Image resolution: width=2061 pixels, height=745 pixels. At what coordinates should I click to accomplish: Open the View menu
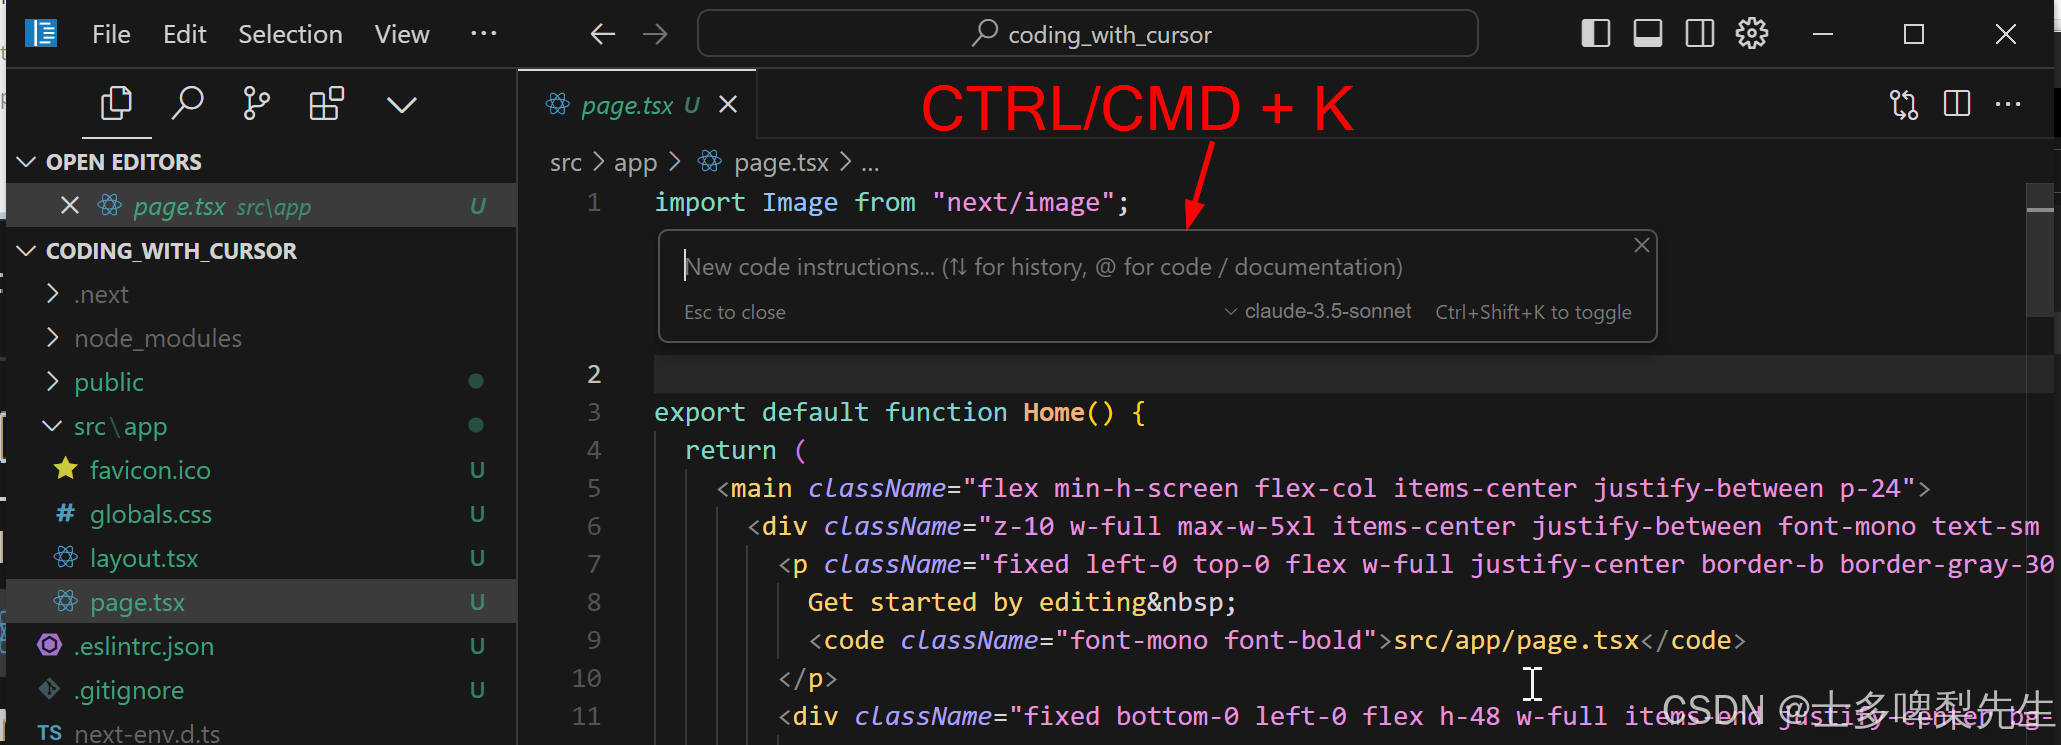(x=402, y=34)
